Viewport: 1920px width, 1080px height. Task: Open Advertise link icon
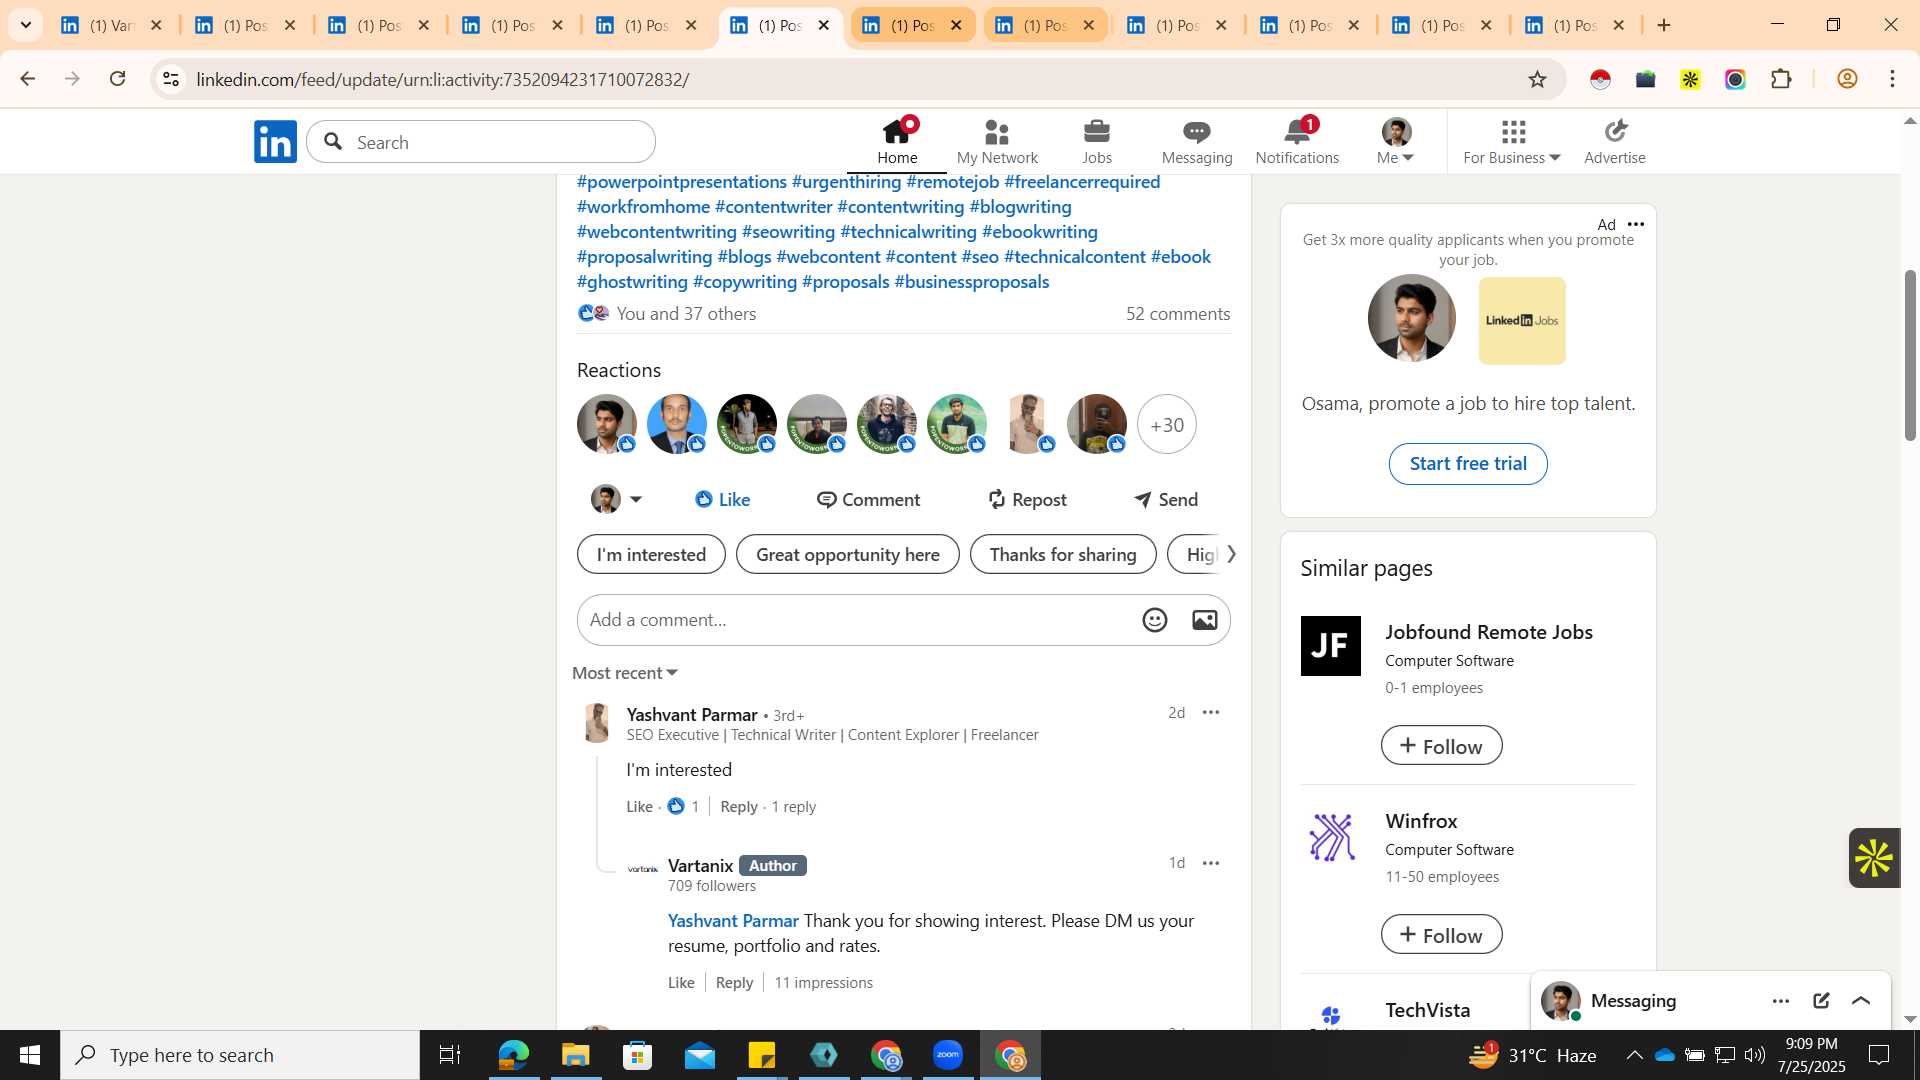[1615, 141]
